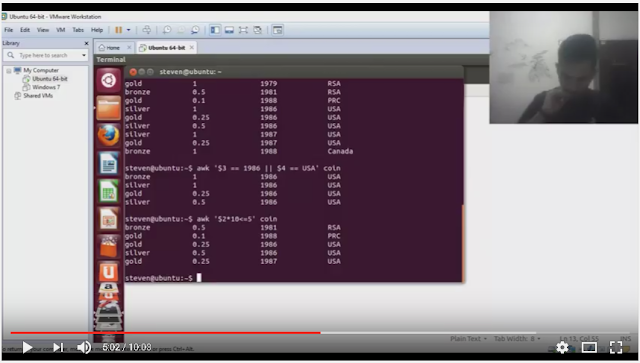
Task: Send Ctrl+Alt+Del to the virtual machine
Action: 147,30
